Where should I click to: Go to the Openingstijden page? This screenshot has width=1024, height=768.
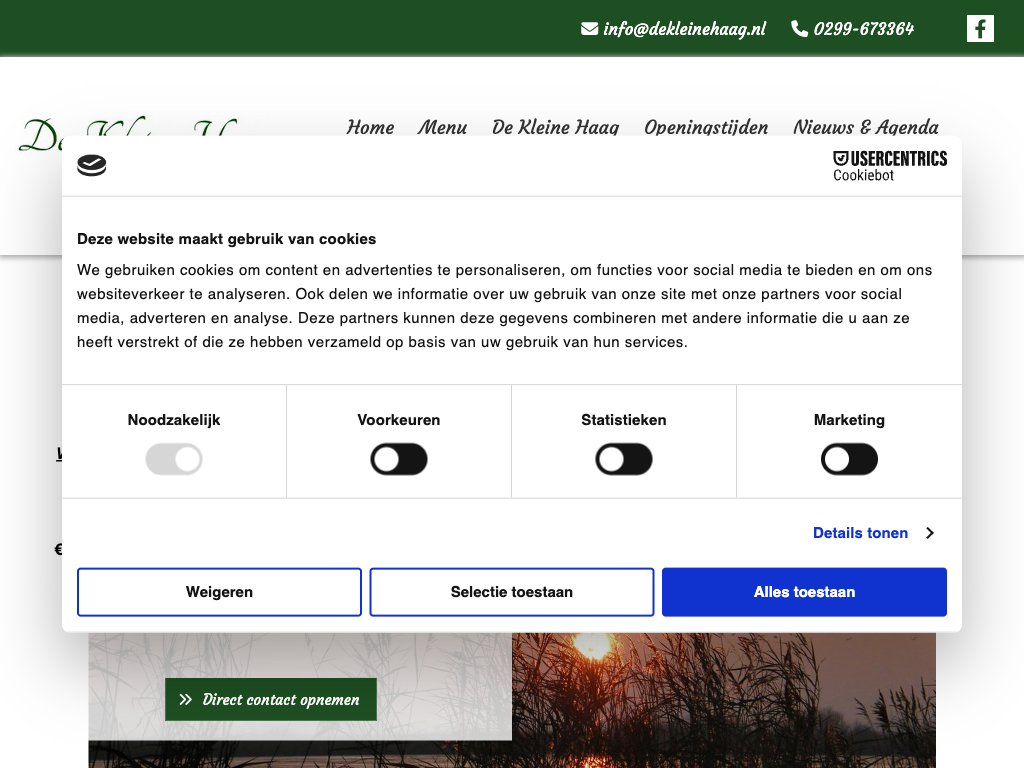(706, 127)
